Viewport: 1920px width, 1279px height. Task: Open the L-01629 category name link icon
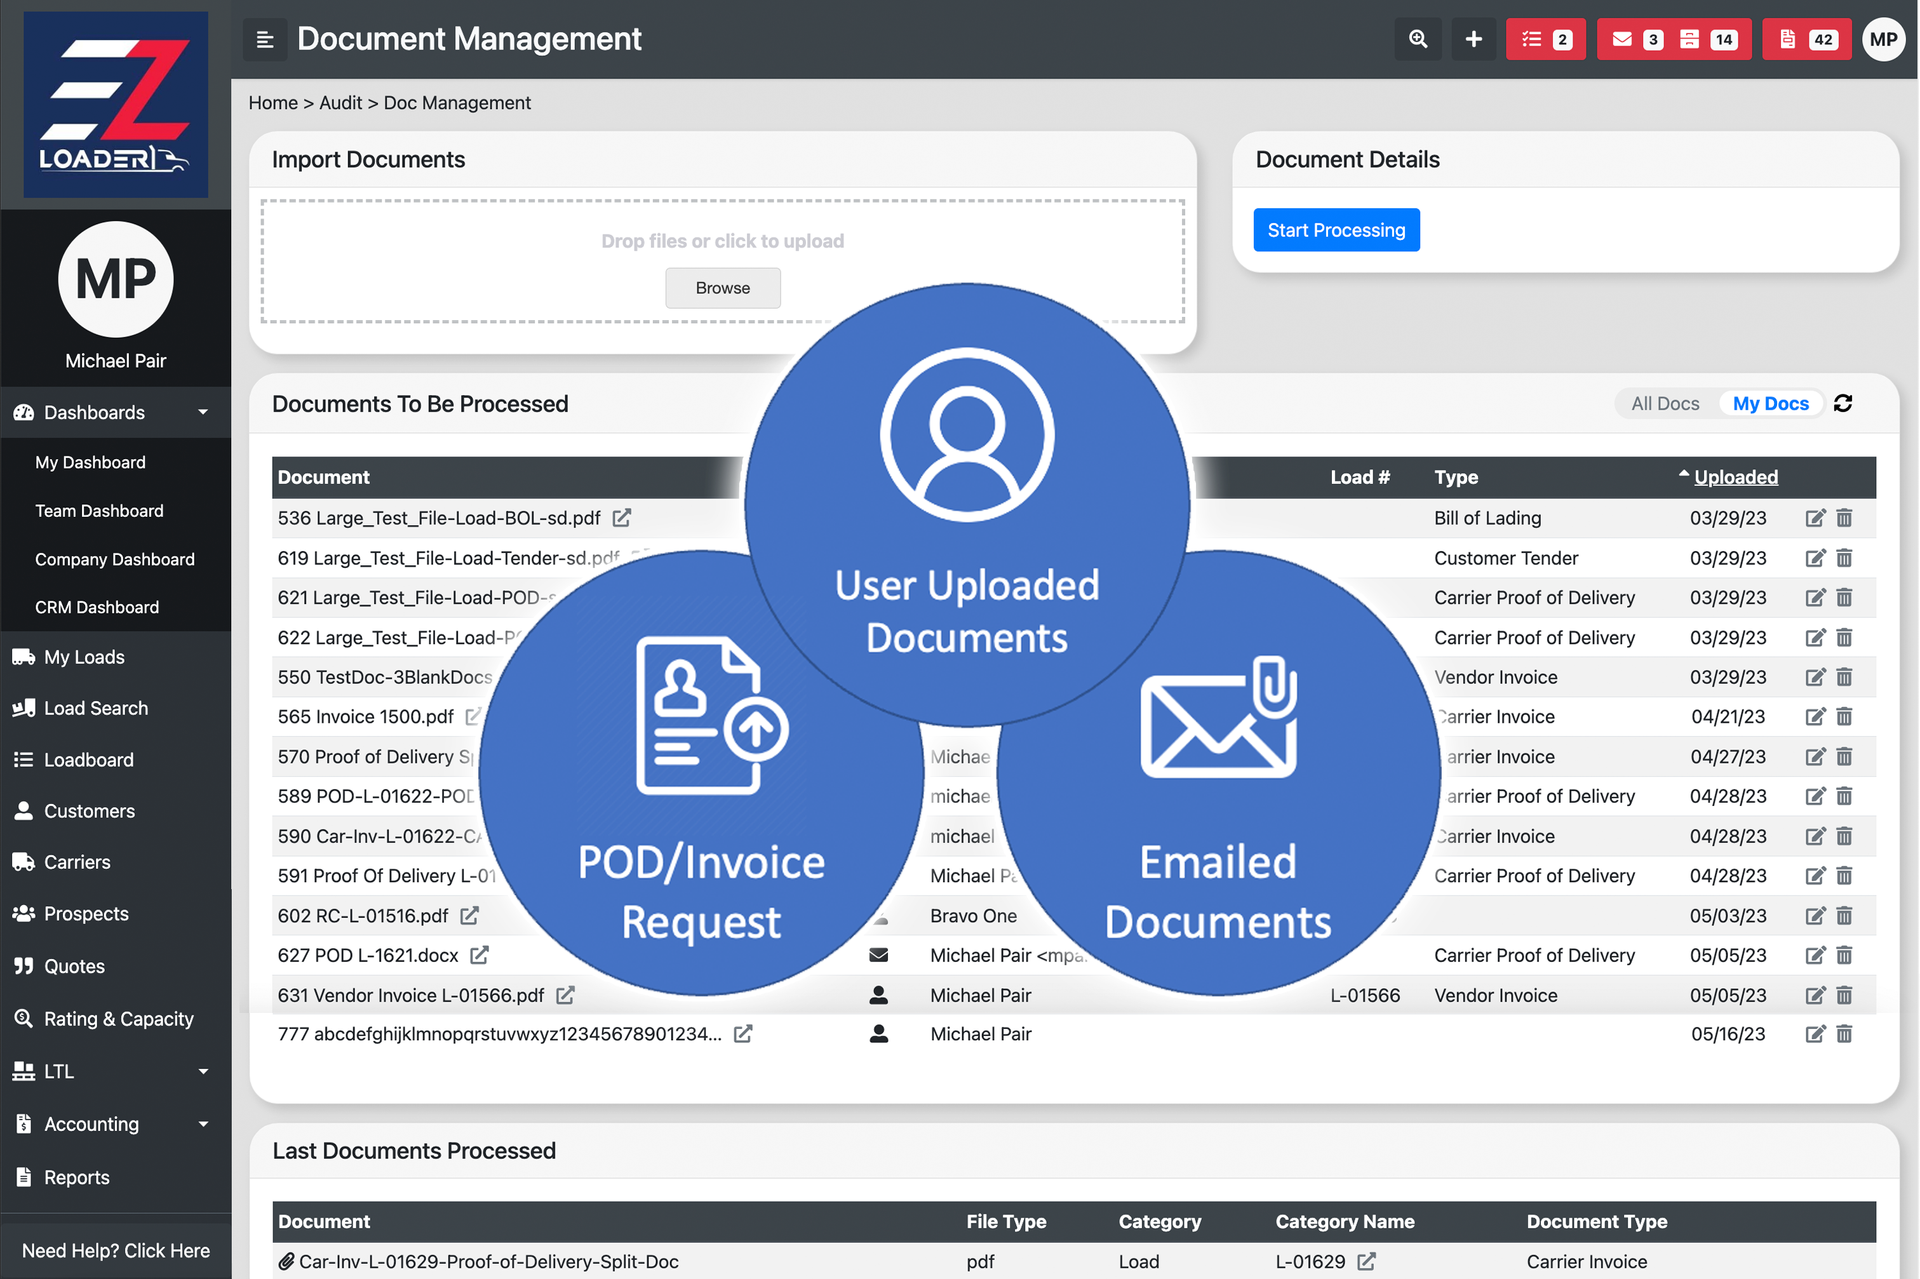click(1366, 1261)
